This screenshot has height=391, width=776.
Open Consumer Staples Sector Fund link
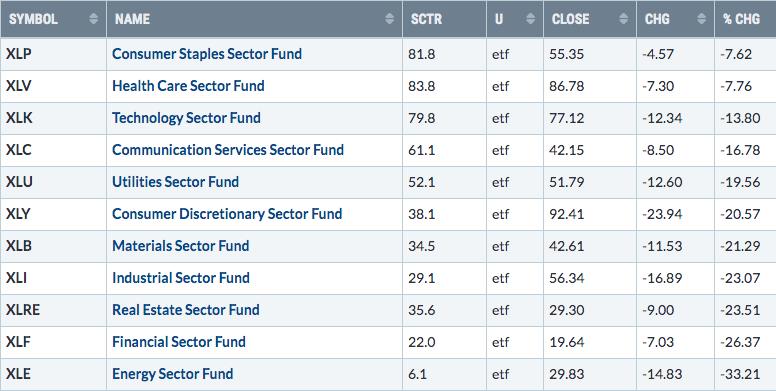coord(207,53)
